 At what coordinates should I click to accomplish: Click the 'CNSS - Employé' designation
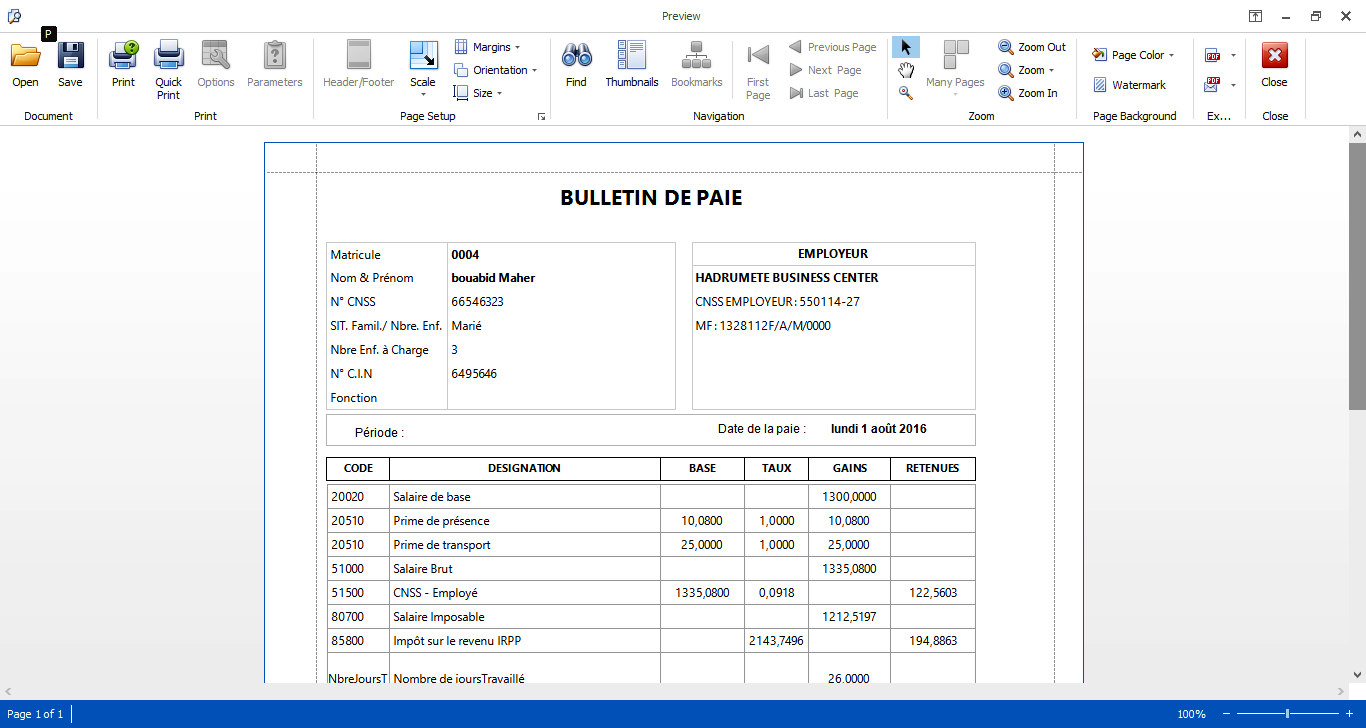click(x=436, y=593)
